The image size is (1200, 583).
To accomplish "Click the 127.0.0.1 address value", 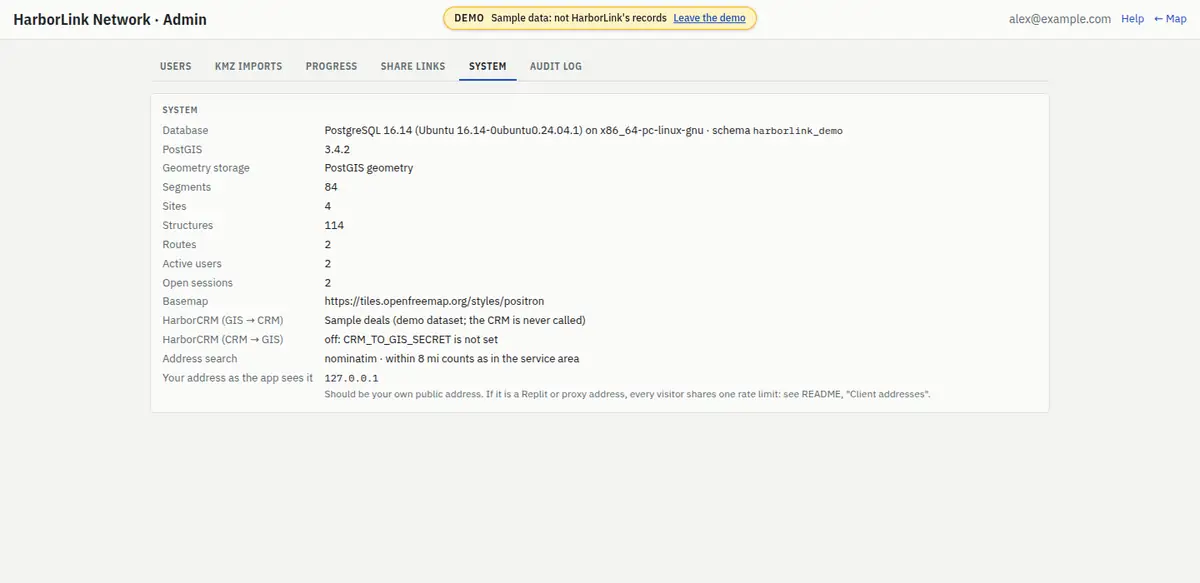I will tap(351, 378).
